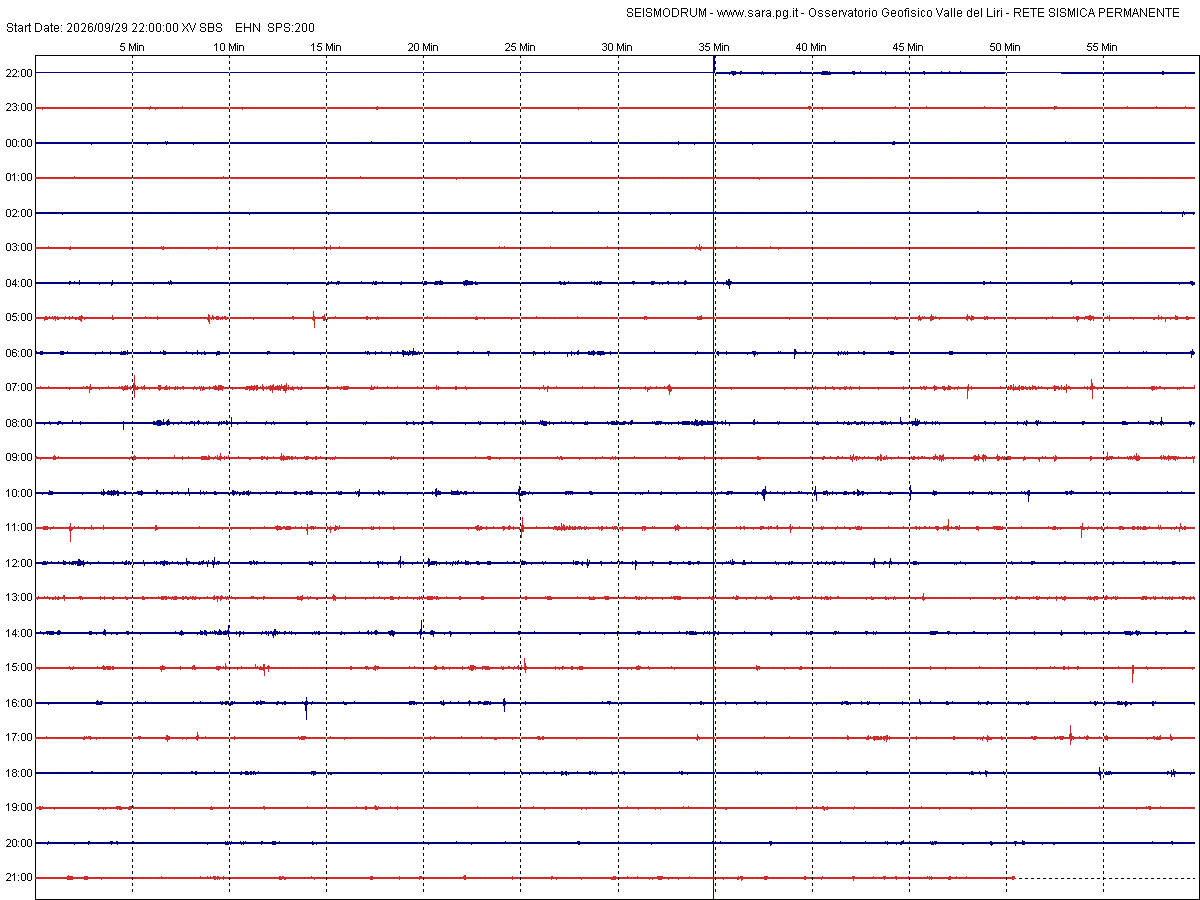1200x900 pixels.
Task: Click the 55 Min time axis label
Action: pyautogui.click(x=1102, y=47)
